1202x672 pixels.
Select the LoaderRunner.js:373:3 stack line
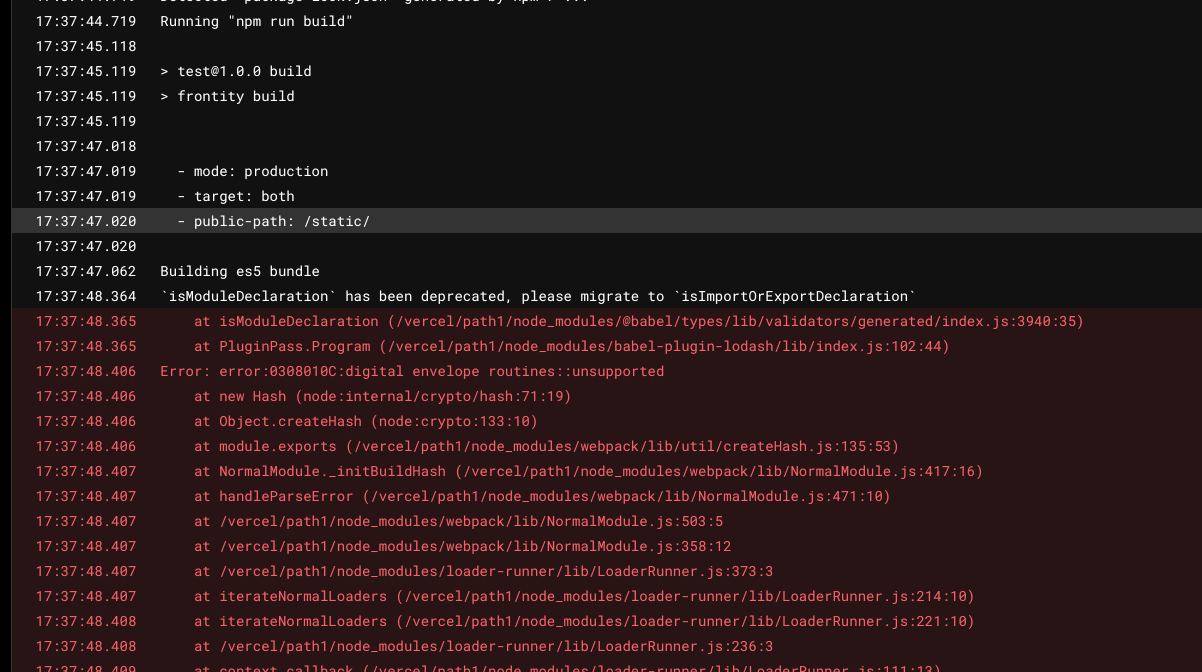tap(483, 571)
